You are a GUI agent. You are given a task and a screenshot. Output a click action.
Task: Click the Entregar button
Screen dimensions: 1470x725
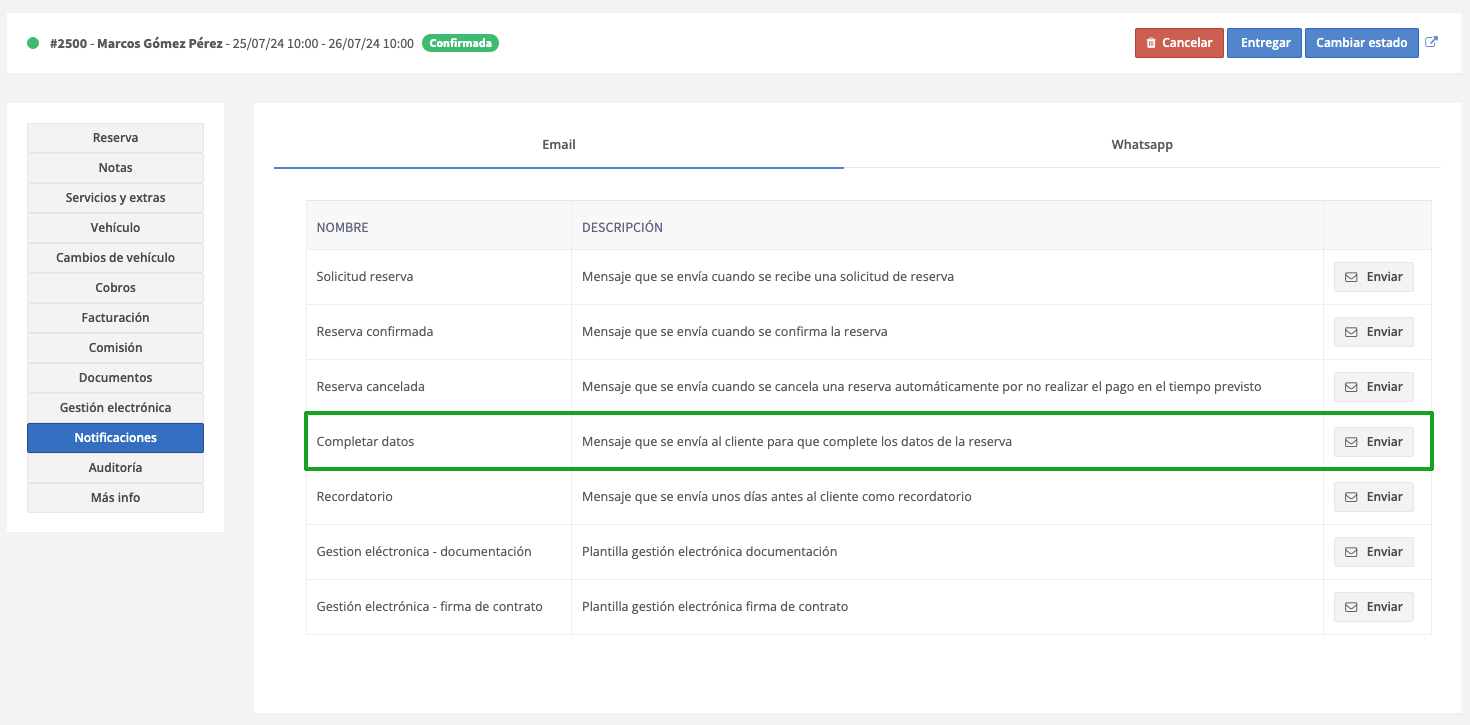coord(1265,43)
